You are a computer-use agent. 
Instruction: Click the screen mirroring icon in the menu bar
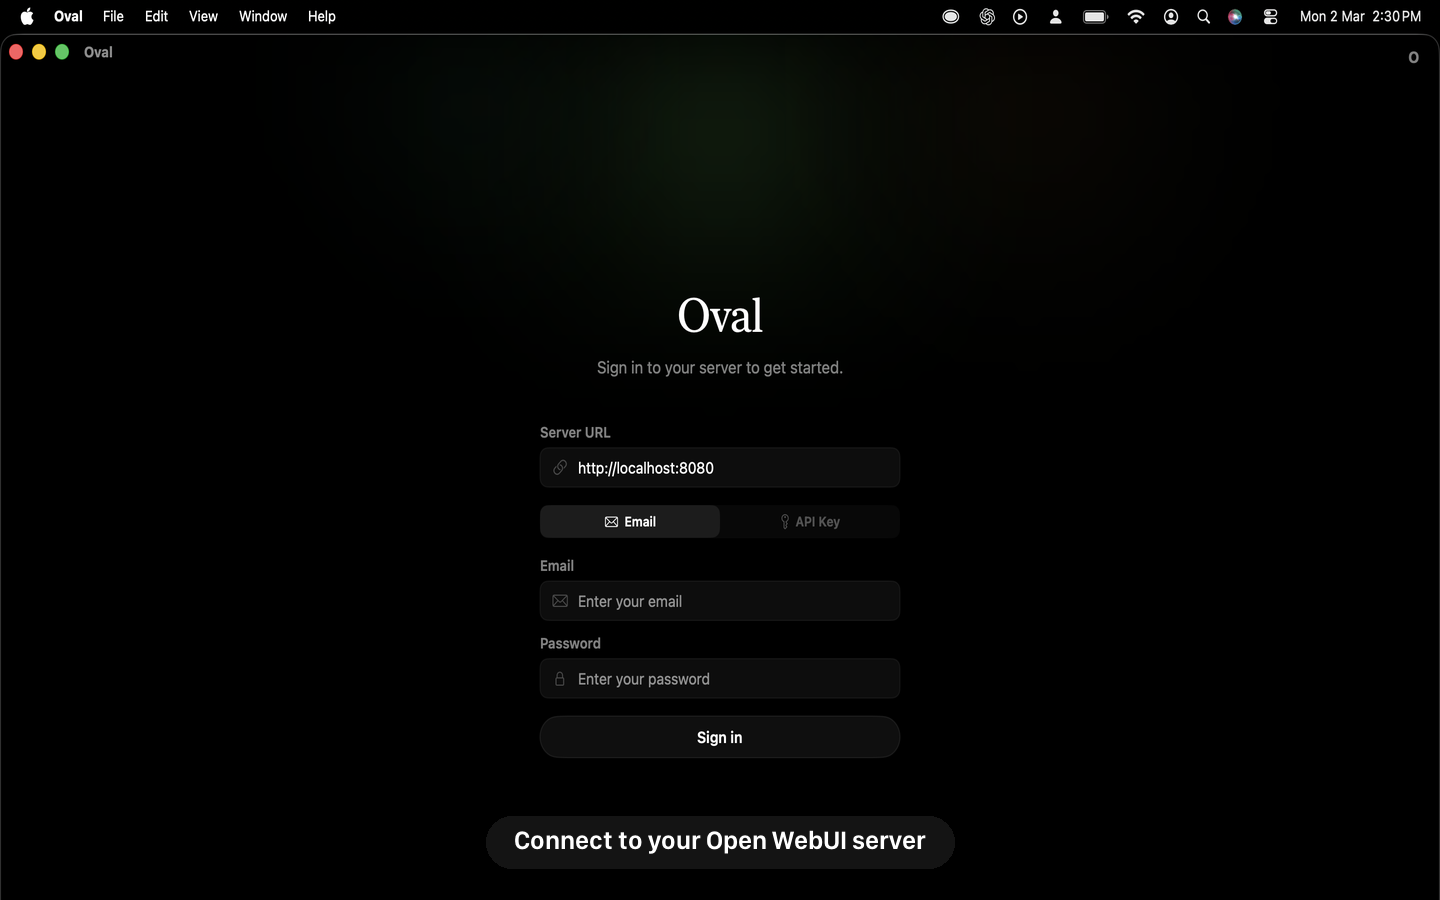[950, 16]
